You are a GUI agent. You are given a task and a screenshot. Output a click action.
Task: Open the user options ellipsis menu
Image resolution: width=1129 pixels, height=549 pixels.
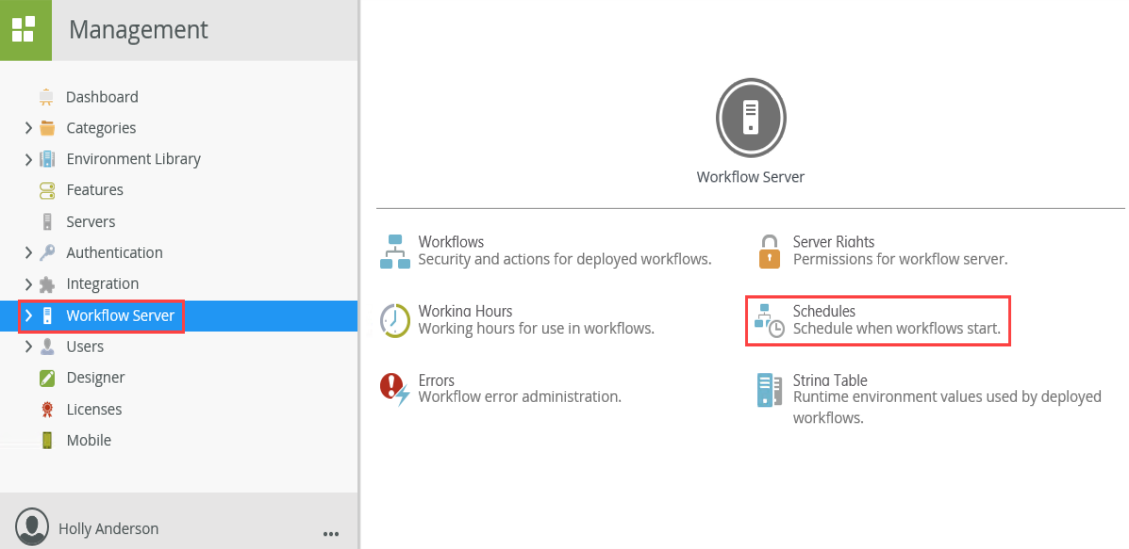331,534
